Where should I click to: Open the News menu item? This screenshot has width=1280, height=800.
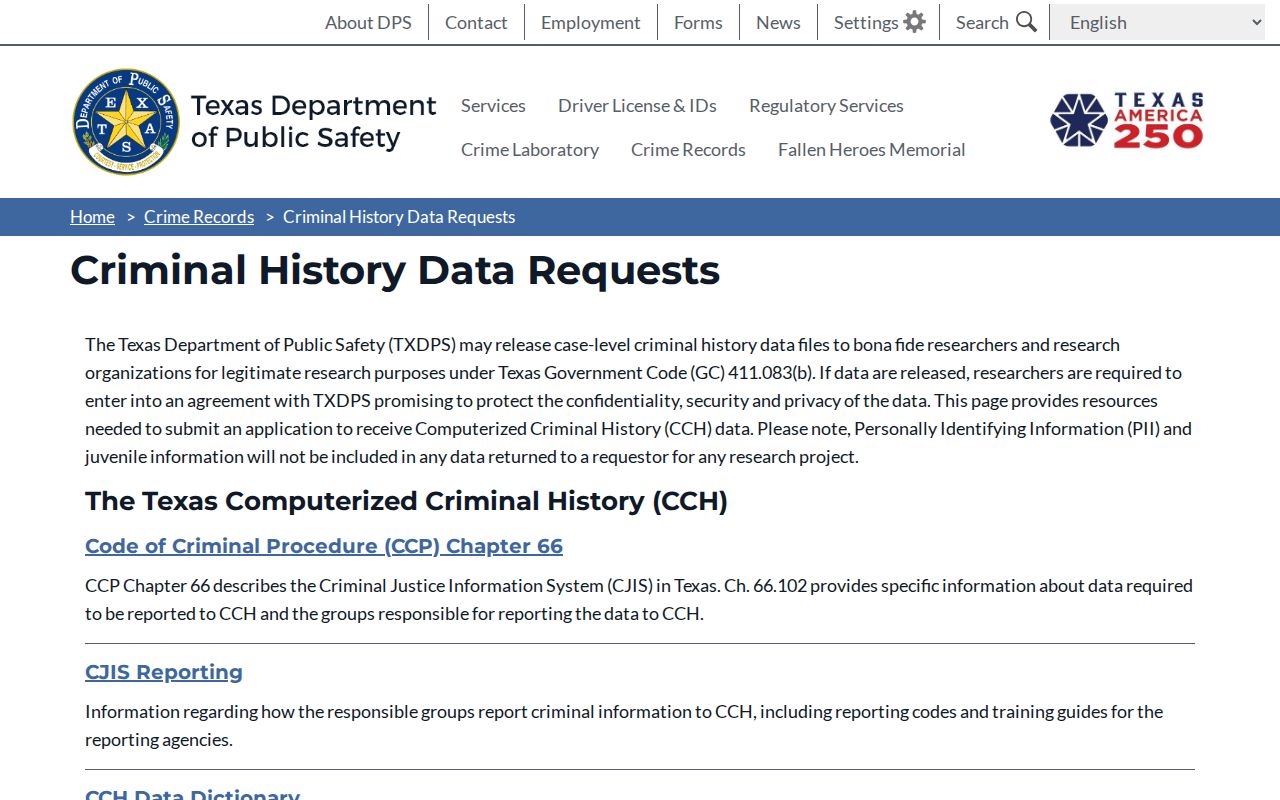coord(778,22)
